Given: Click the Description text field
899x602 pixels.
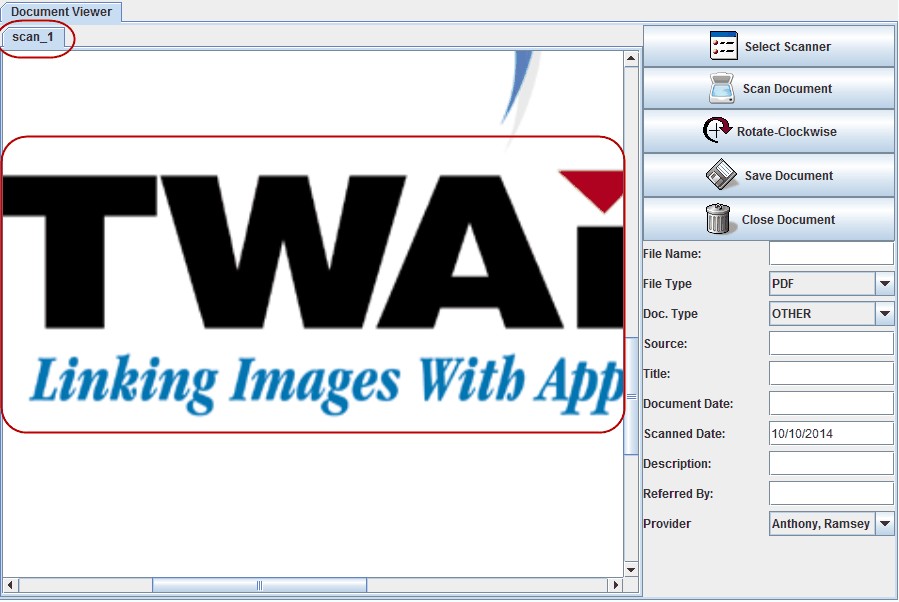Looking at the screenshot, I should [x=830, y=464].
